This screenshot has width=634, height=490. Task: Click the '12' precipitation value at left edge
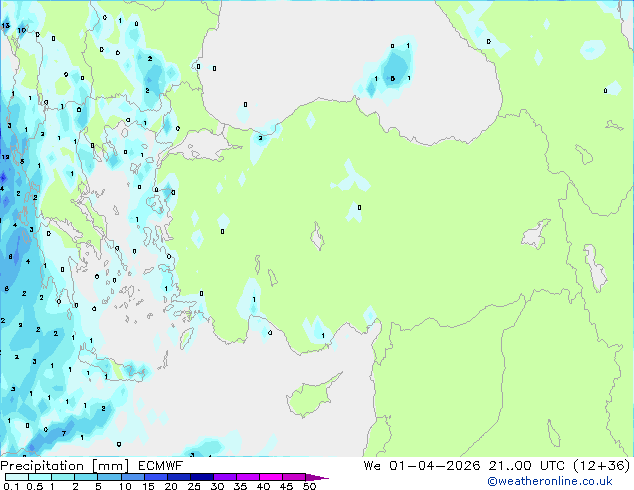(x=5, y=157)
